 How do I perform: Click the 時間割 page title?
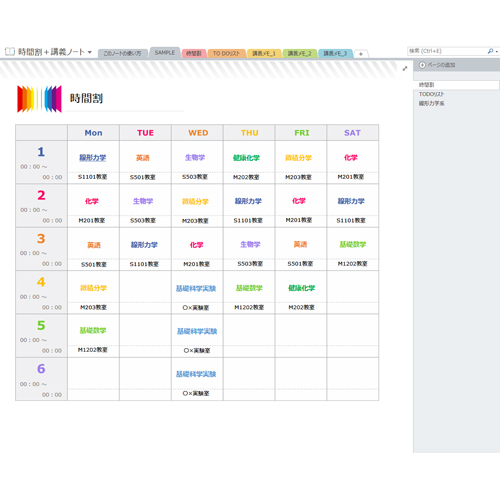pos(86,98)
